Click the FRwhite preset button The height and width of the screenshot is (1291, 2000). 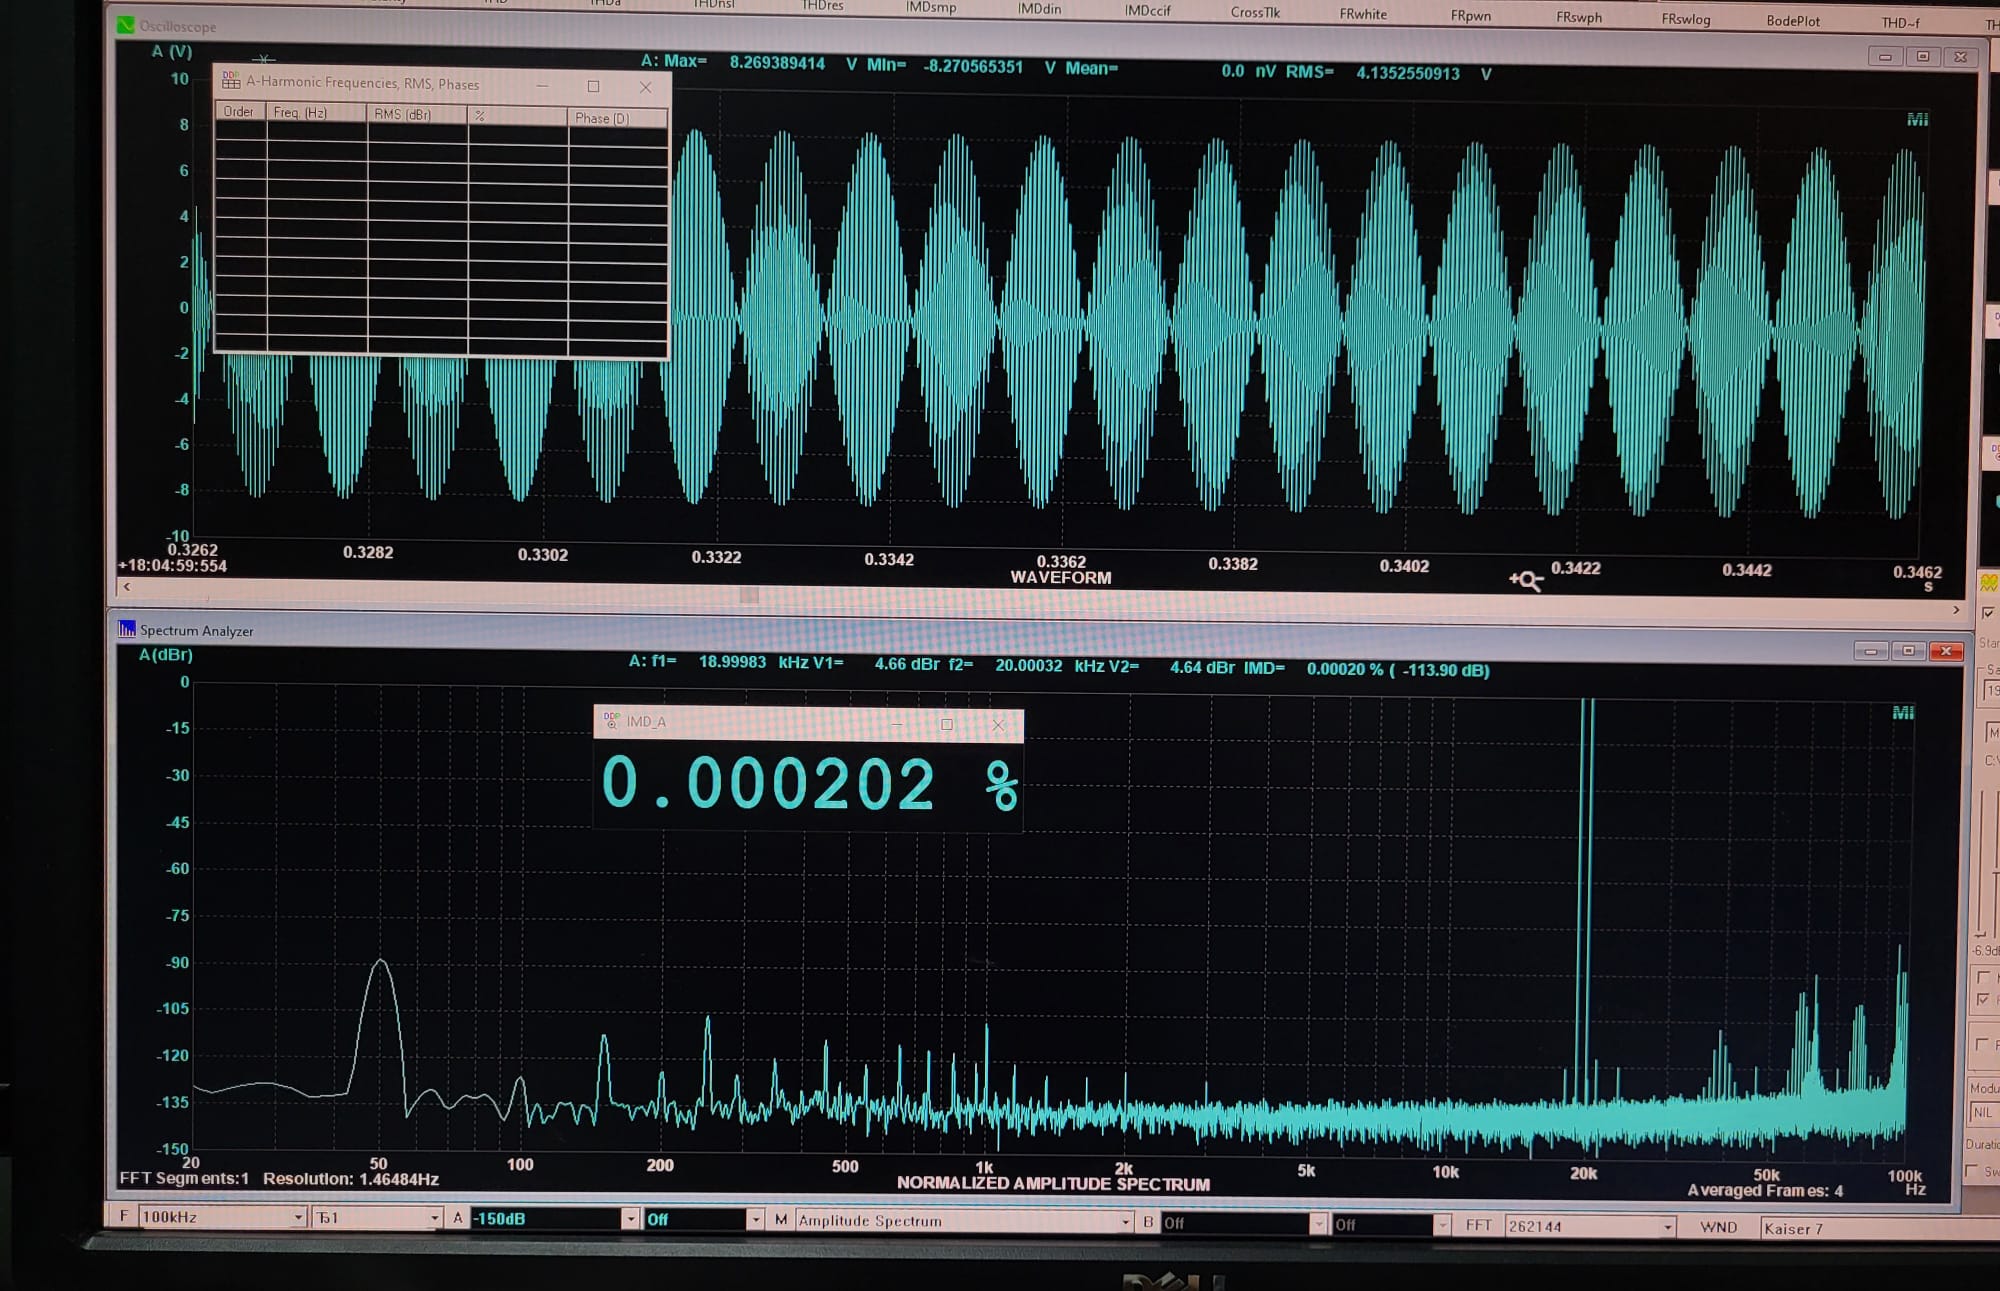(1363, 14)
